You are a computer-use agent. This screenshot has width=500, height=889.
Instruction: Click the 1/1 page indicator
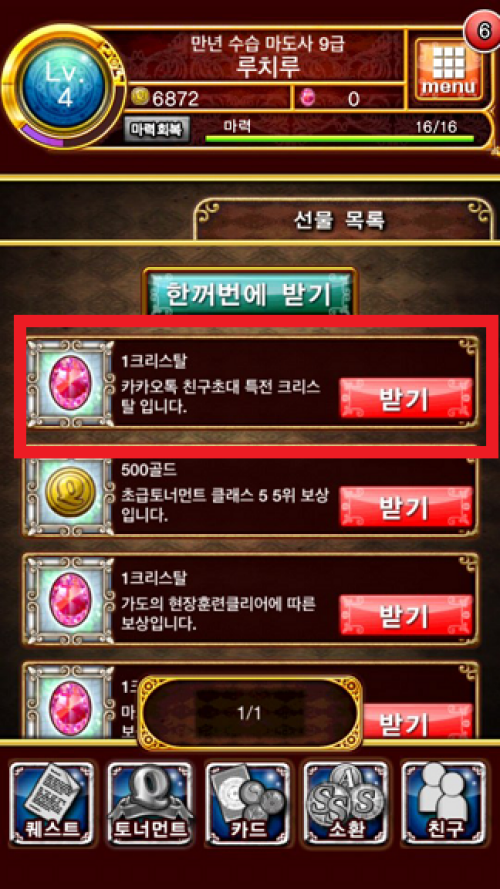coord(250,713)
